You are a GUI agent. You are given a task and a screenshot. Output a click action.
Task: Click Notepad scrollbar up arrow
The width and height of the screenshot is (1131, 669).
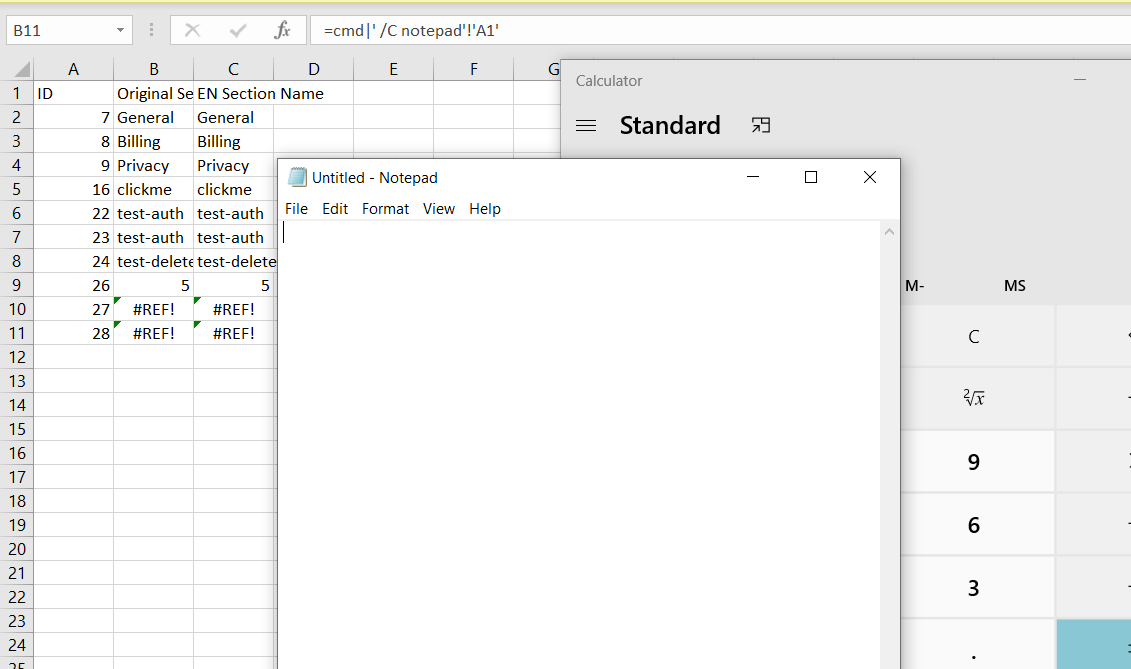click(x=889, y=232)
